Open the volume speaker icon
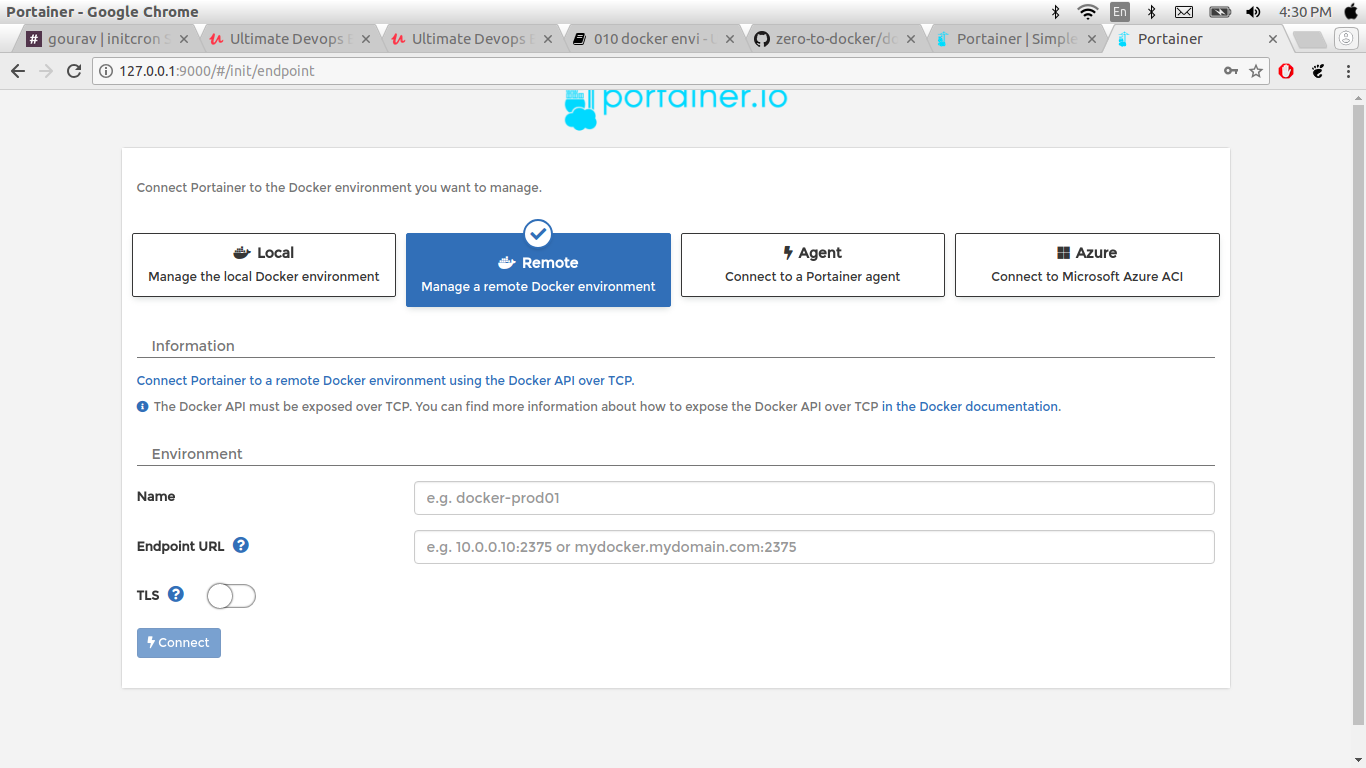1366x768 pixels. pyautogui.click(x=1253, y=12)
